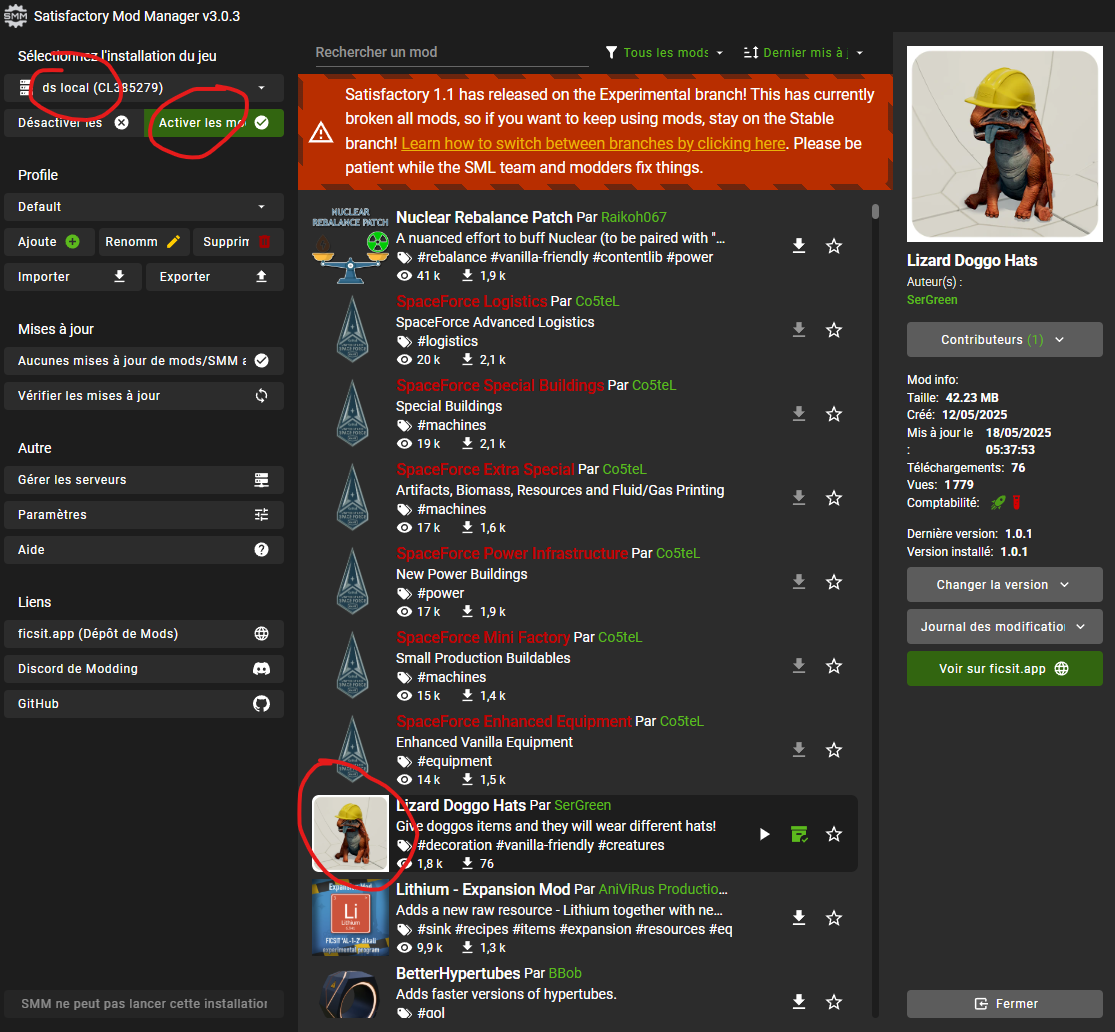The height and width of the screenshot is (1032, 1115).
Task: Click the SMM gear logo in title
Action: tap(15, 16)
